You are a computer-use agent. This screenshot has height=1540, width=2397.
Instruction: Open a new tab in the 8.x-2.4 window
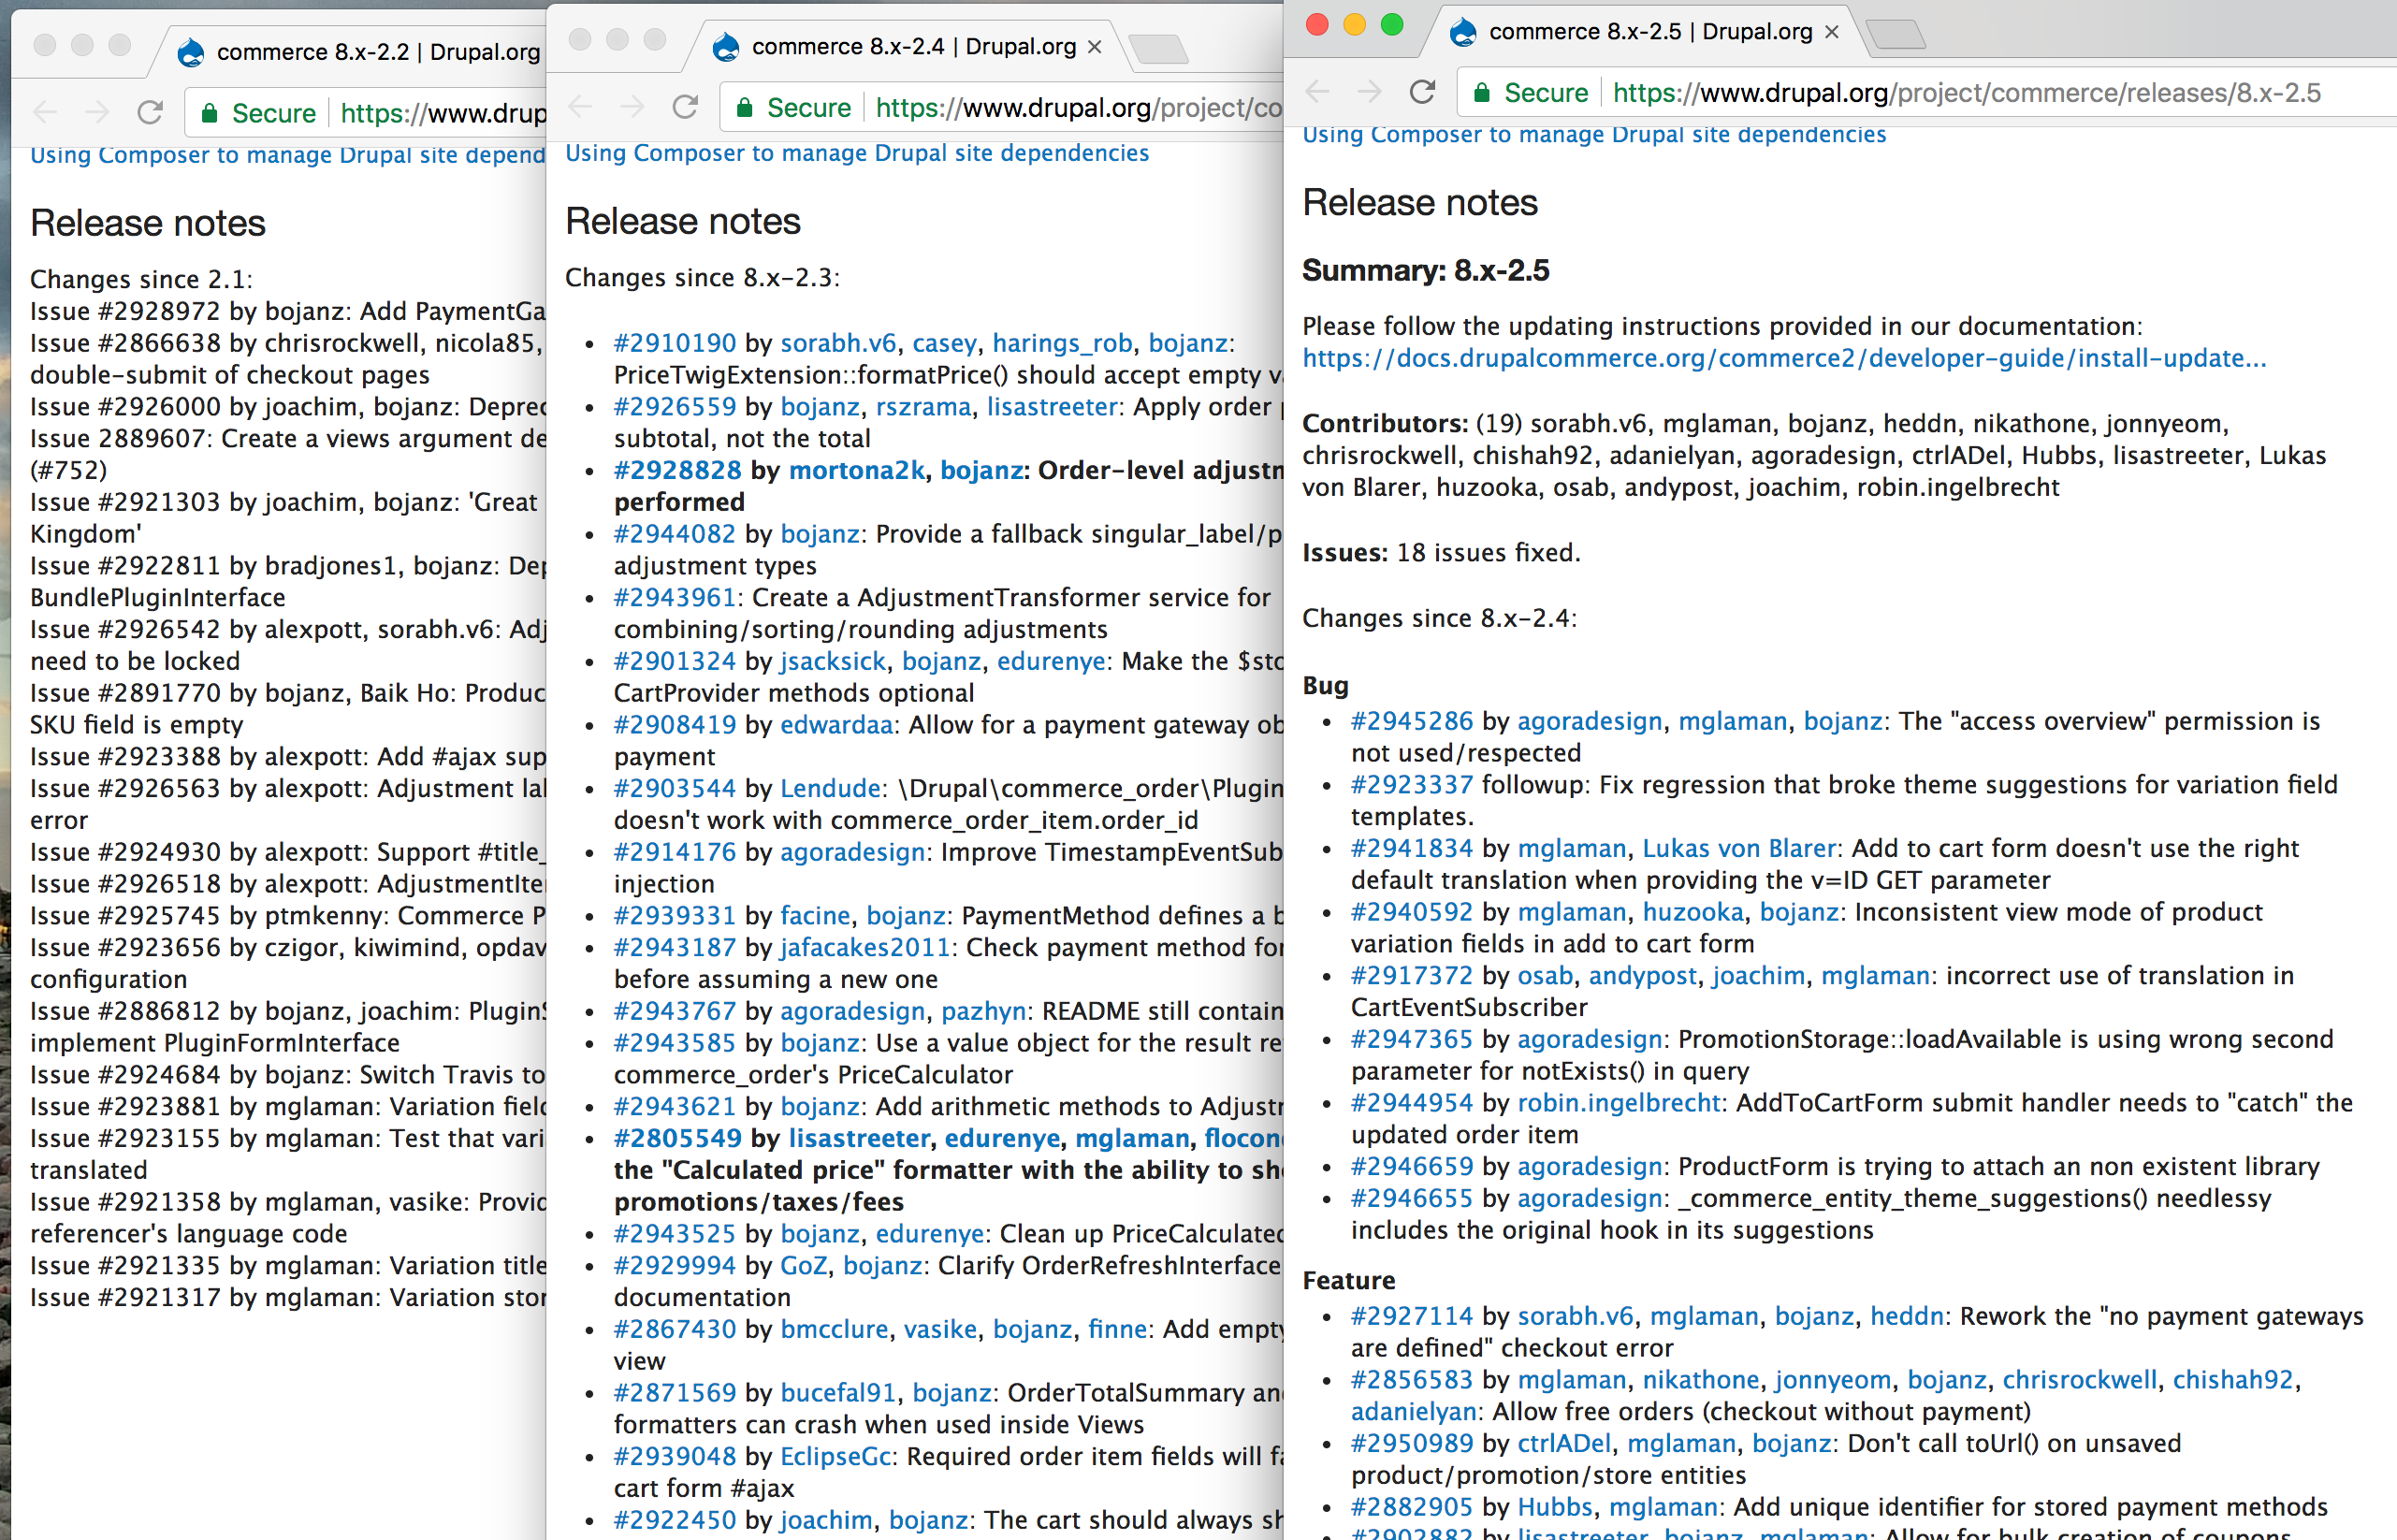click(x=1158, y=49)
